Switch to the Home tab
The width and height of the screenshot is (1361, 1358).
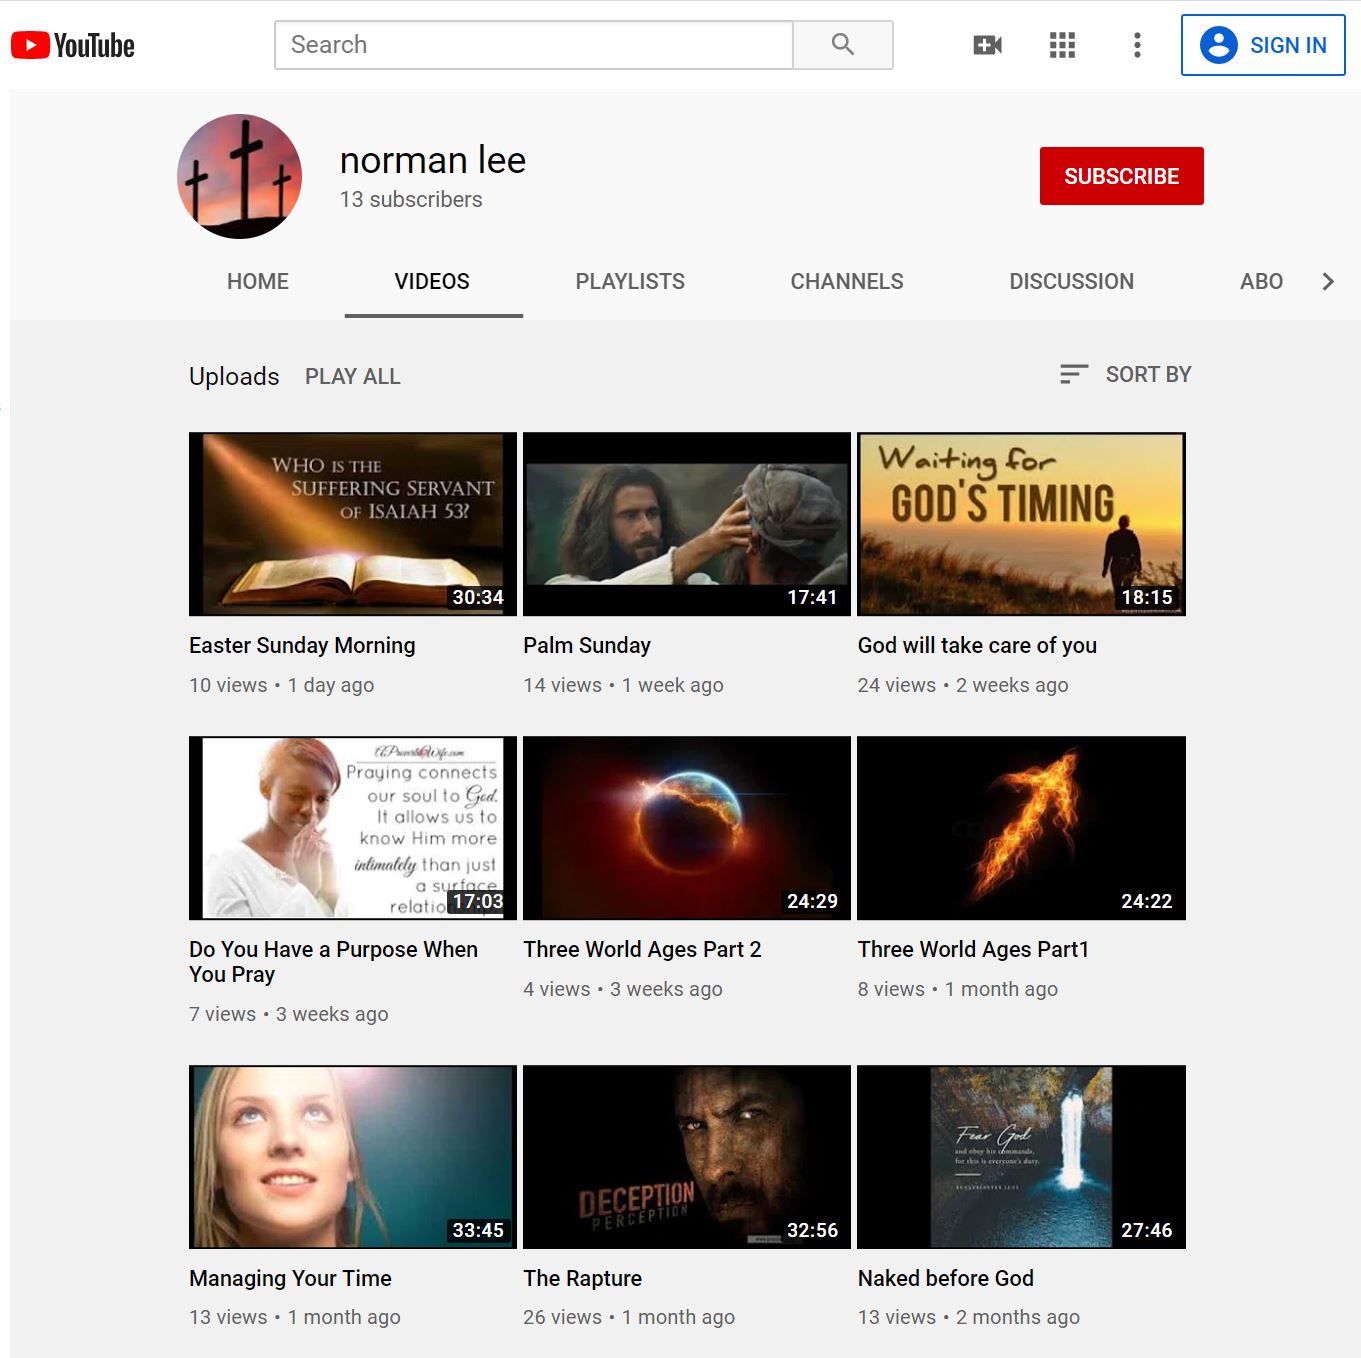[258, 282]
